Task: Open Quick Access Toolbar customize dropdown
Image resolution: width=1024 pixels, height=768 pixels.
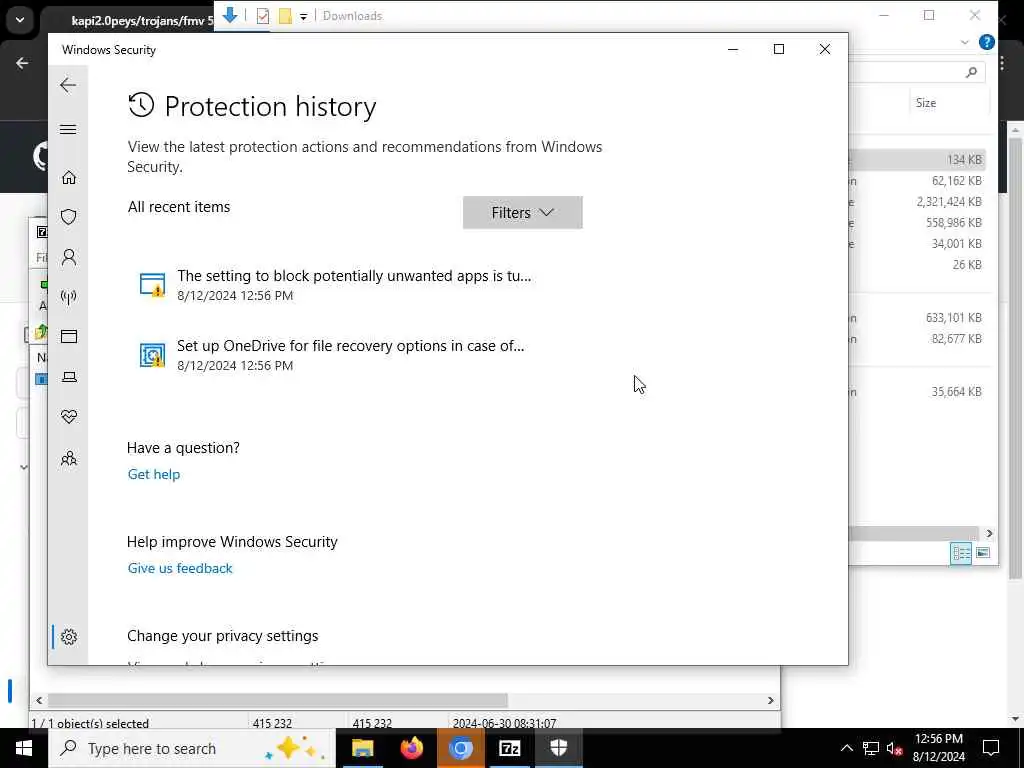Action: coord(304,16)
